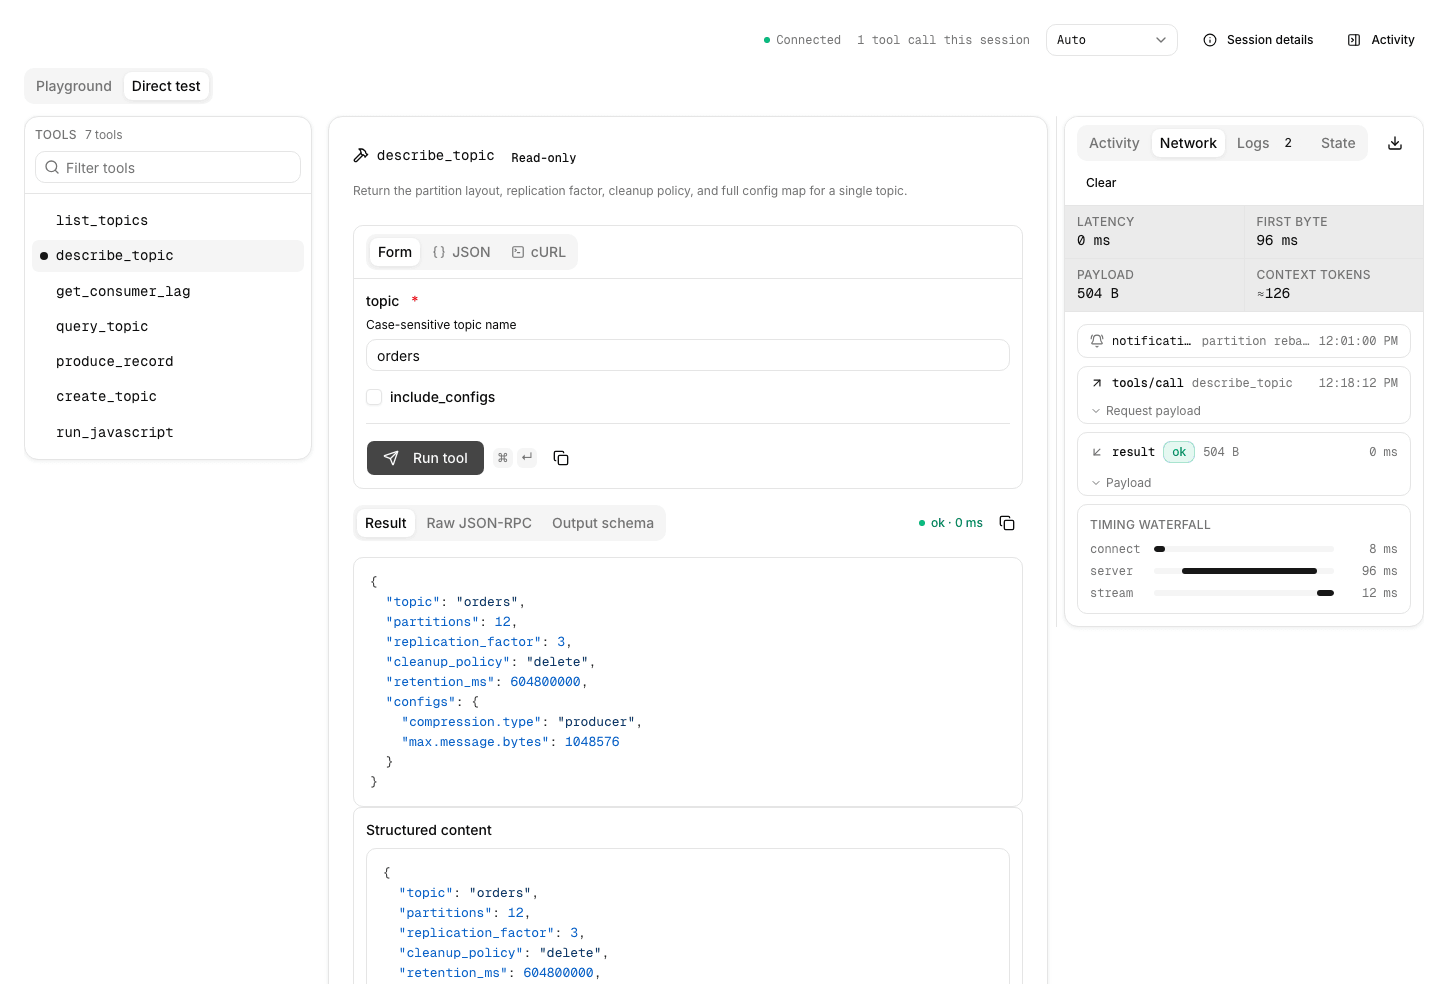
Task: Focus the Filter tools search field
Action: pyautogui.click(x=168, y=167)
